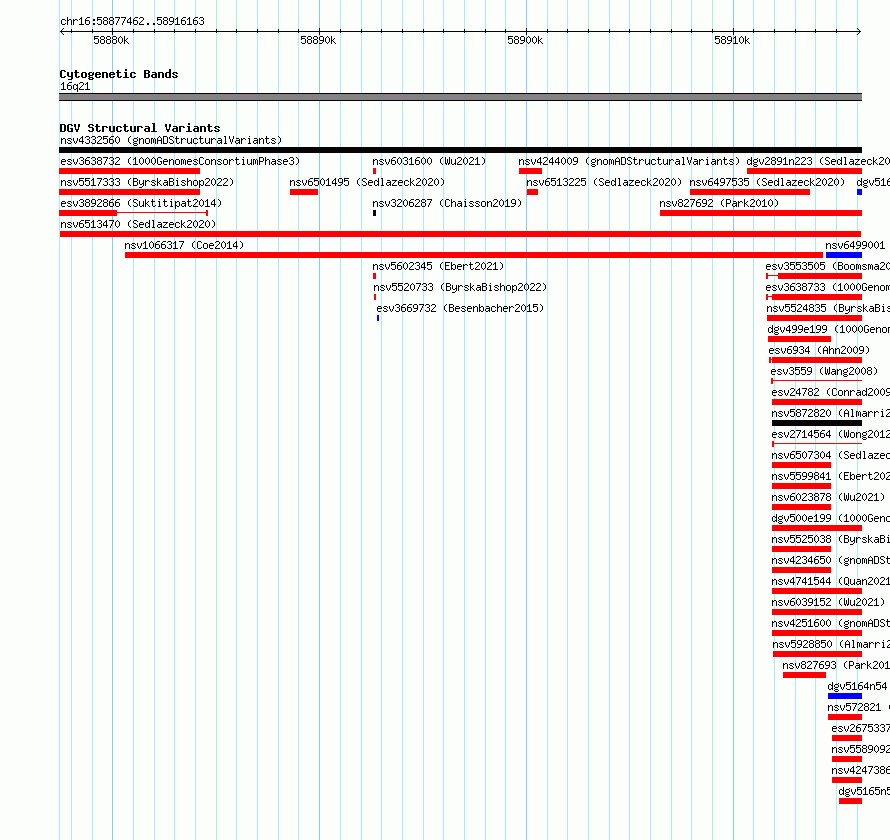Click the 58880k ruler tick label
Image resolution: width=890 pixels, height=840 pixels.
point(111,40)
